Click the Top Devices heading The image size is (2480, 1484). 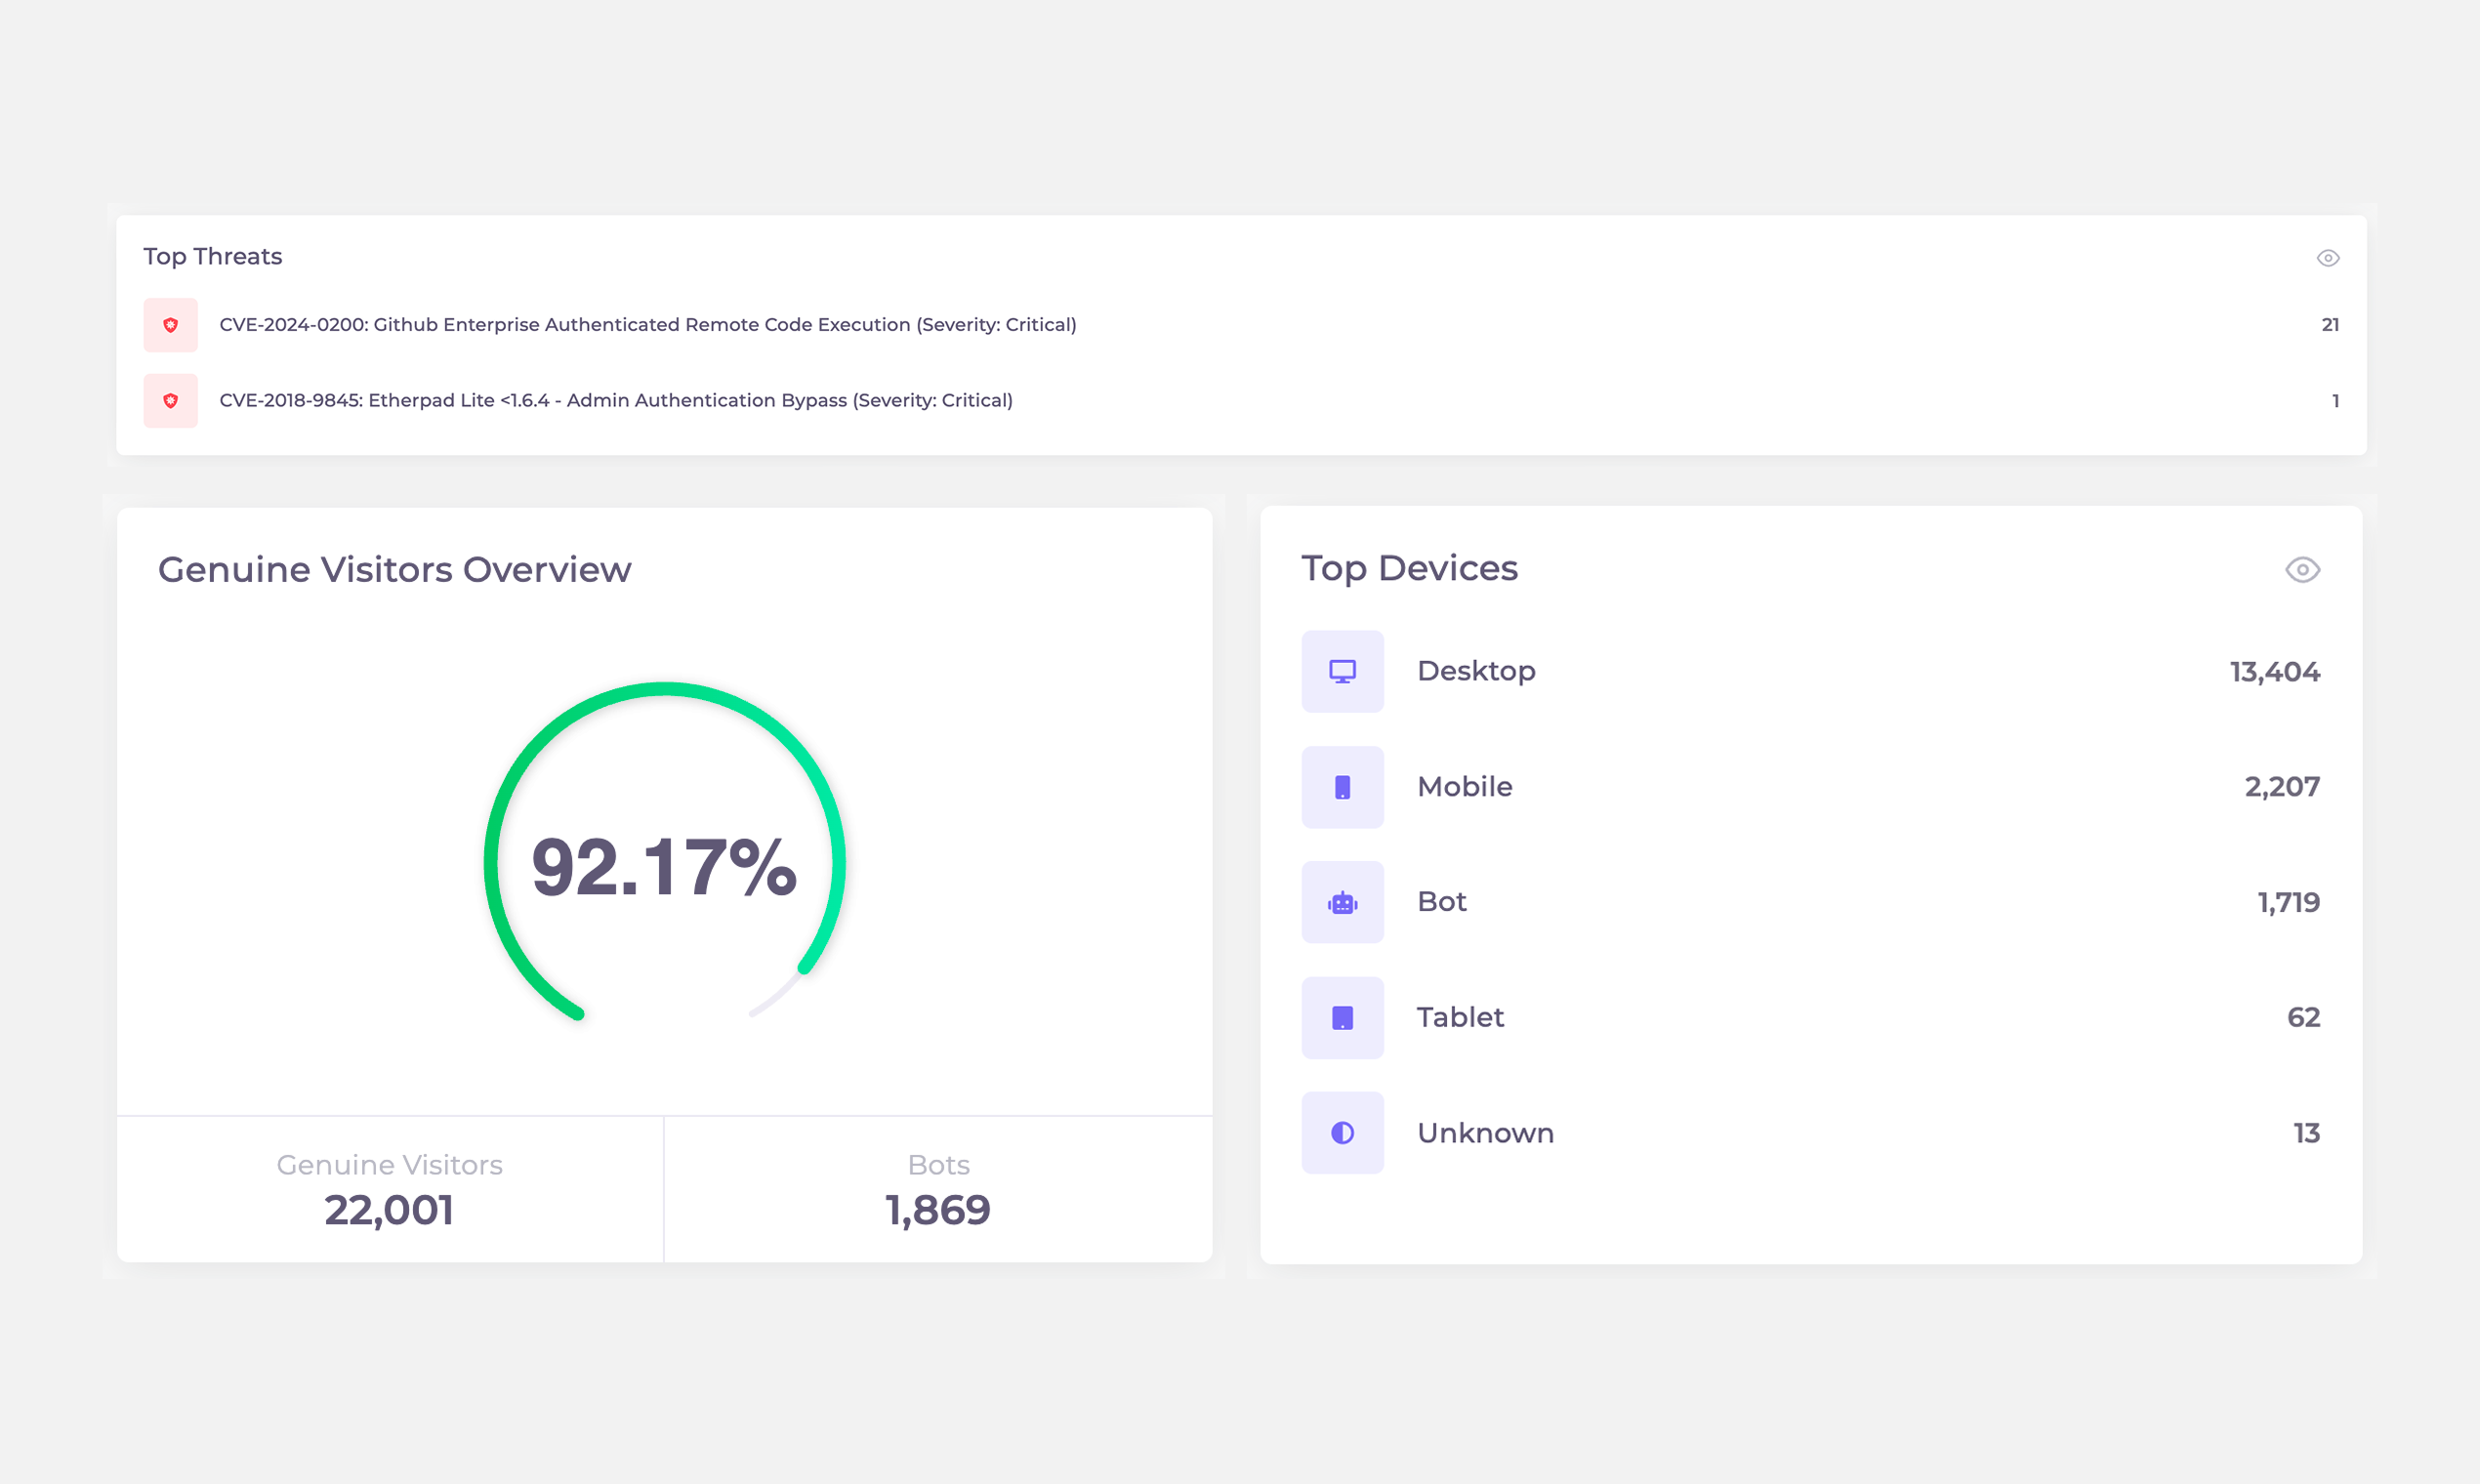click(x=1409, y=568)
